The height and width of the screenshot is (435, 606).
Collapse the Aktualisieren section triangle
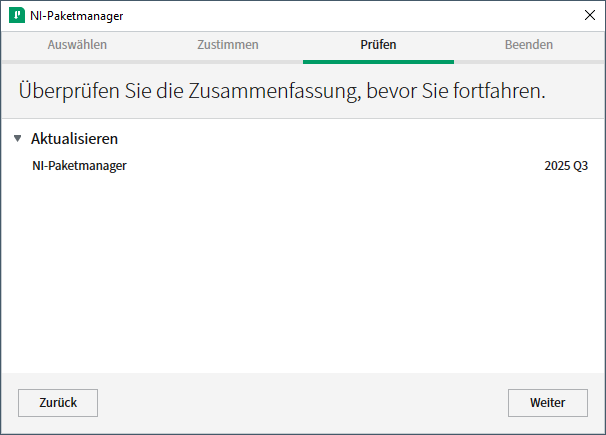(x=17, y=139)
